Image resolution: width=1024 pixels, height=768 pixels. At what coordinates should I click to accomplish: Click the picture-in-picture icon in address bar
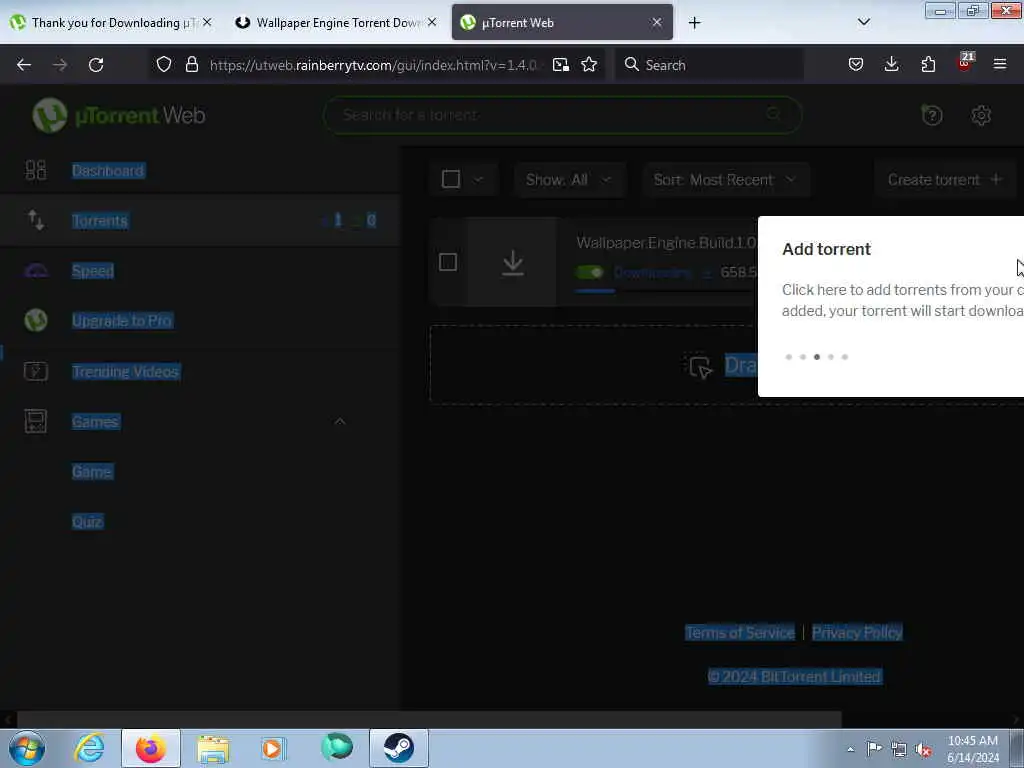tap(560, 65)
